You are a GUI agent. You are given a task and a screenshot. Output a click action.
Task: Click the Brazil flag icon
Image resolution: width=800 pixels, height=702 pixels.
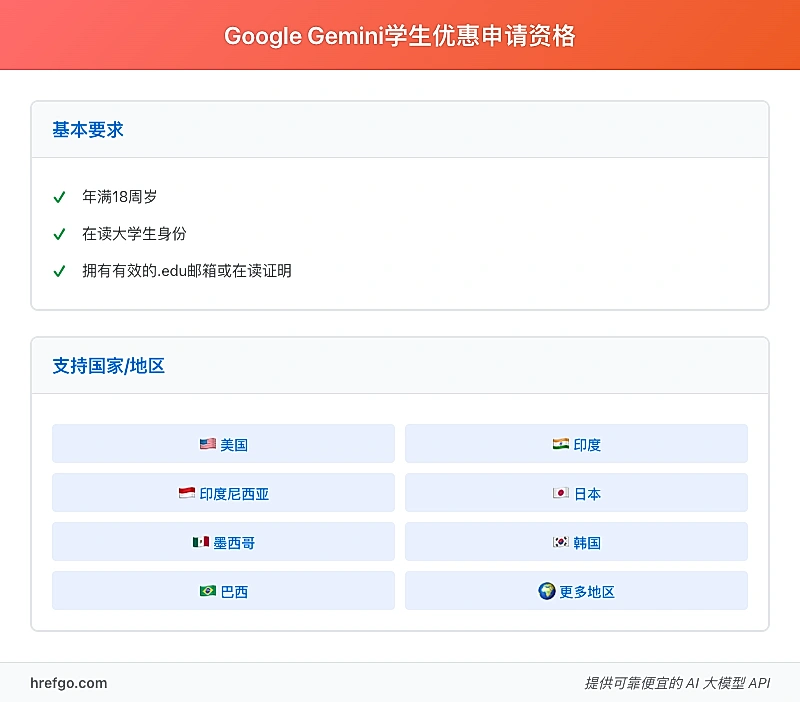coord(208,591)
